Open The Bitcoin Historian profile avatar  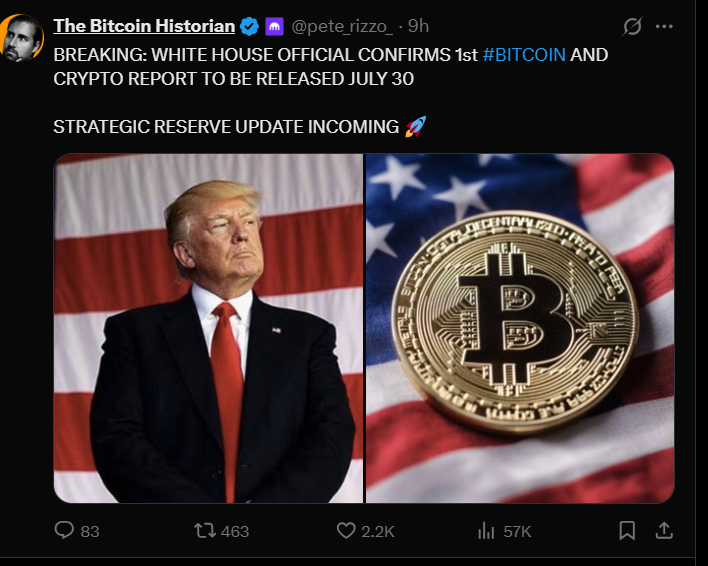pyautogui.click(x=21, y=38)
